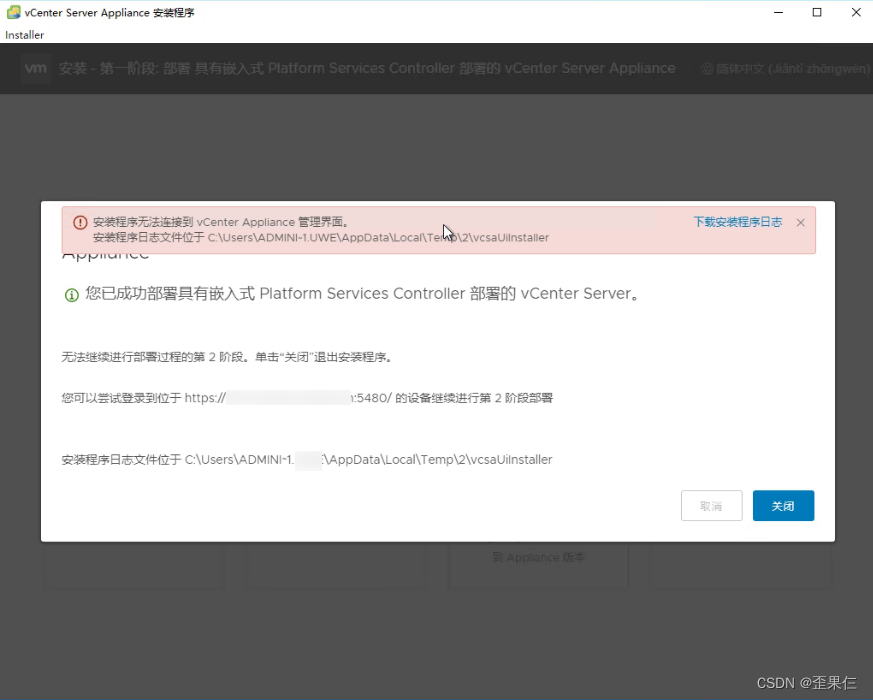Open the Installer menu
Image resolution: width=873 pixels, height=700 pixels.
(24, 35)
